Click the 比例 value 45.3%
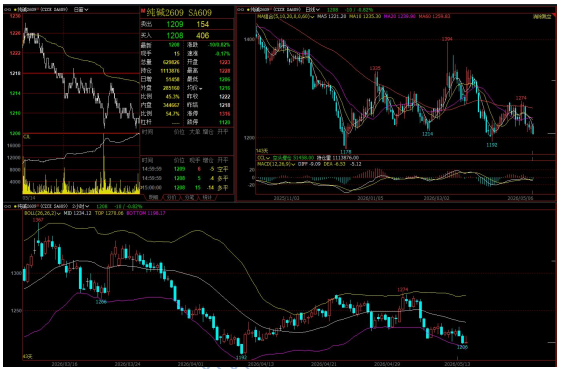 click(x=172, y=97)
